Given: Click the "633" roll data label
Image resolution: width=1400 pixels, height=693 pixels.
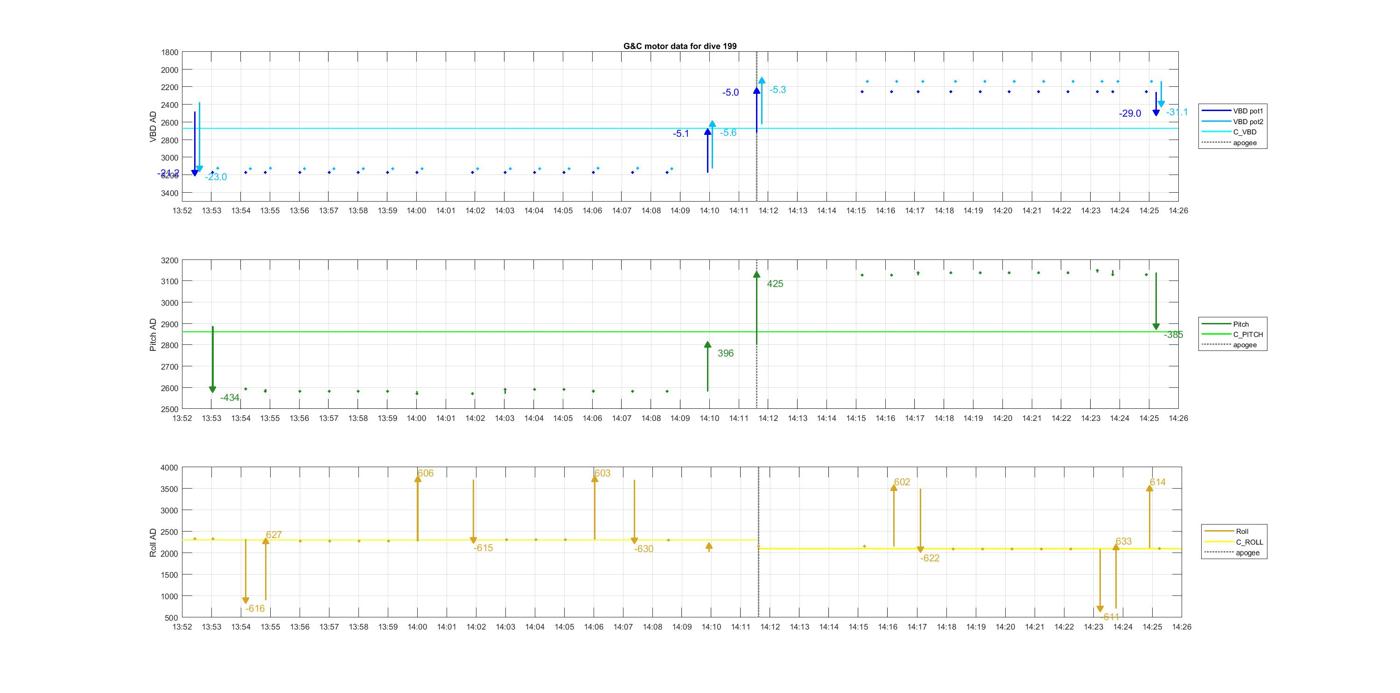Looking at the screenshot, I should pos(1124,541).
